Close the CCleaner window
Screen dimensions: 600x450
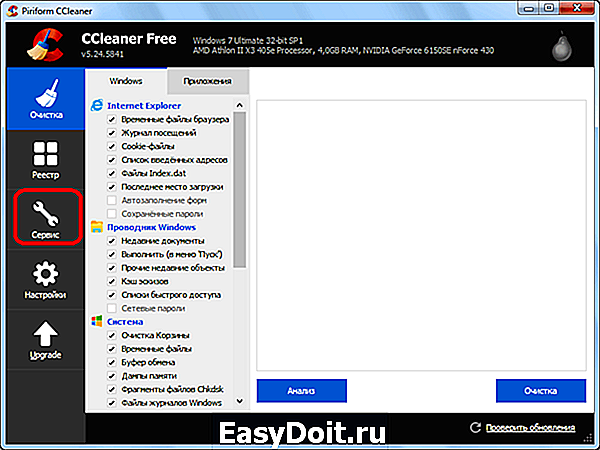[577, 8]
